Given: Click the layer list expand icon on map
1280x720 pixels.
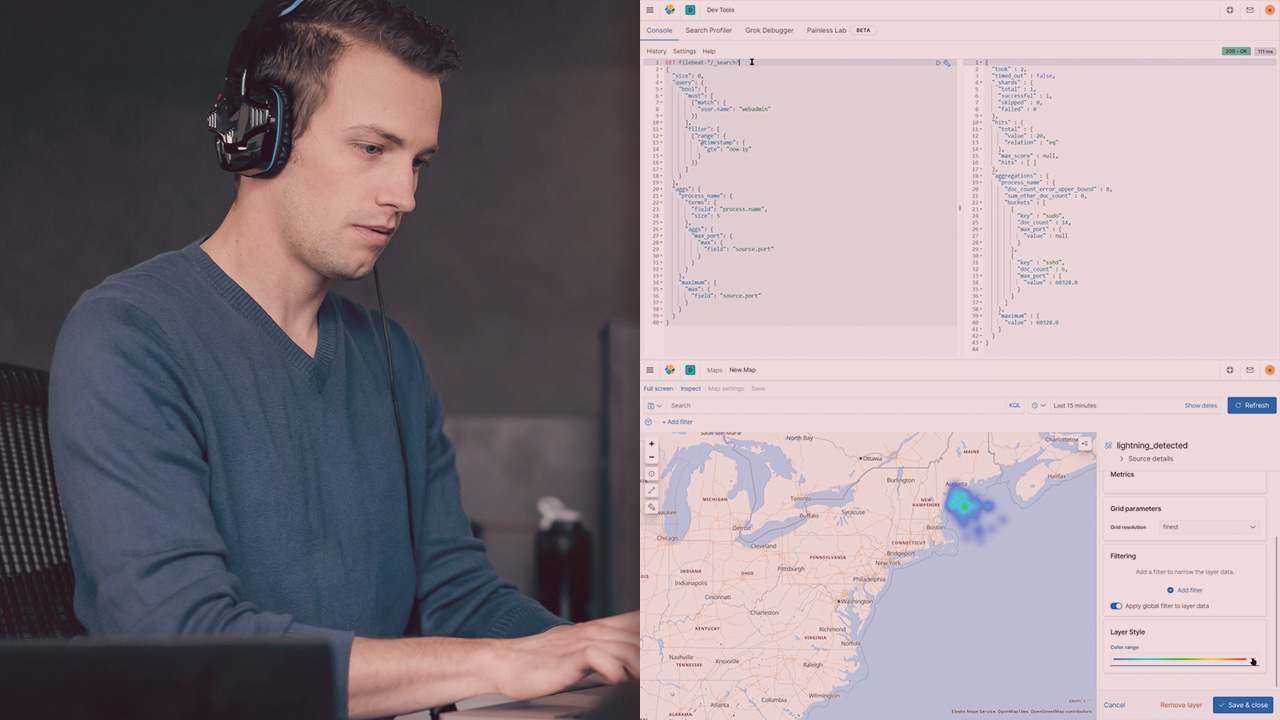Looking at the screenshot, I should point(1085,443).
